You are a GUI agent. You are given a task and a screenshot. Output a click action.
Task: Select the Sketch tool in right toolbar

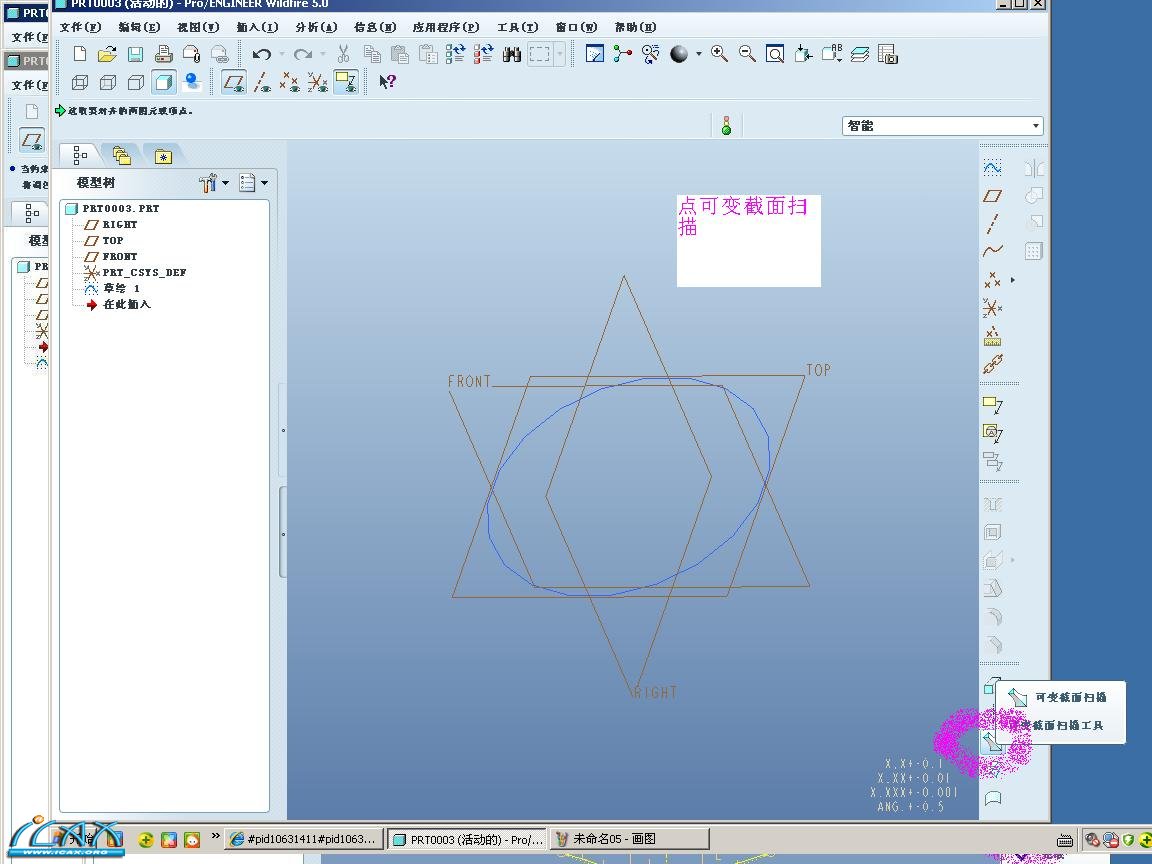click(x=992, y=168)
